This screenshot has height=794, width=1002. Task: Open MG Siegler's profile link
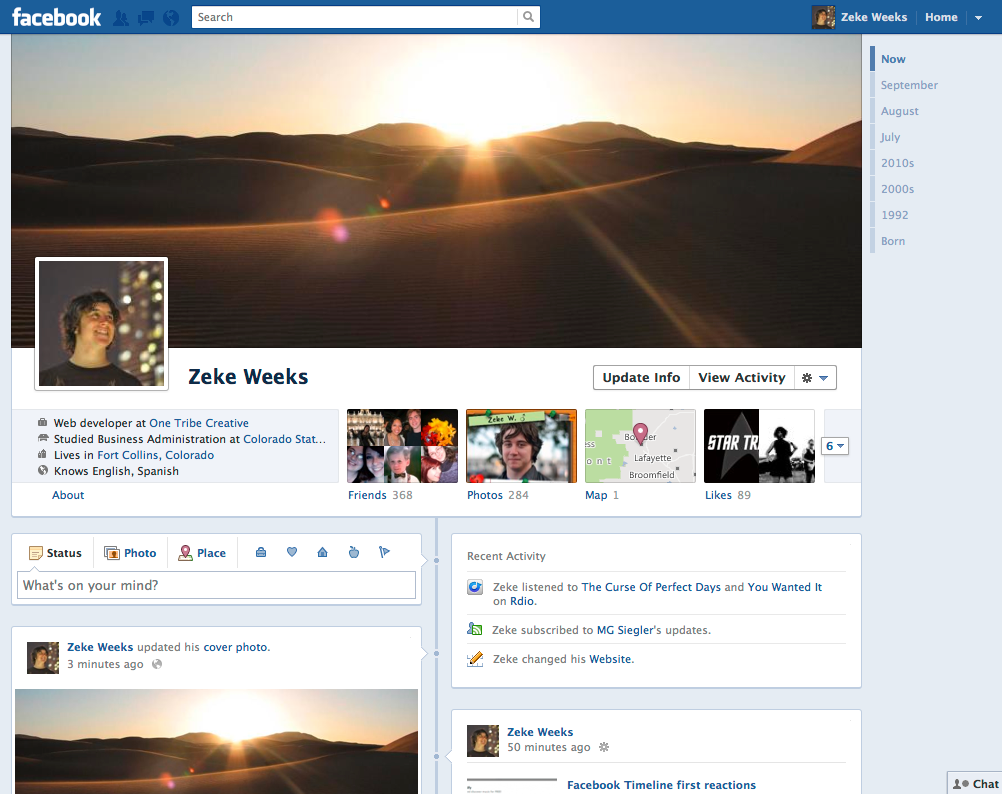coord(624,630)
